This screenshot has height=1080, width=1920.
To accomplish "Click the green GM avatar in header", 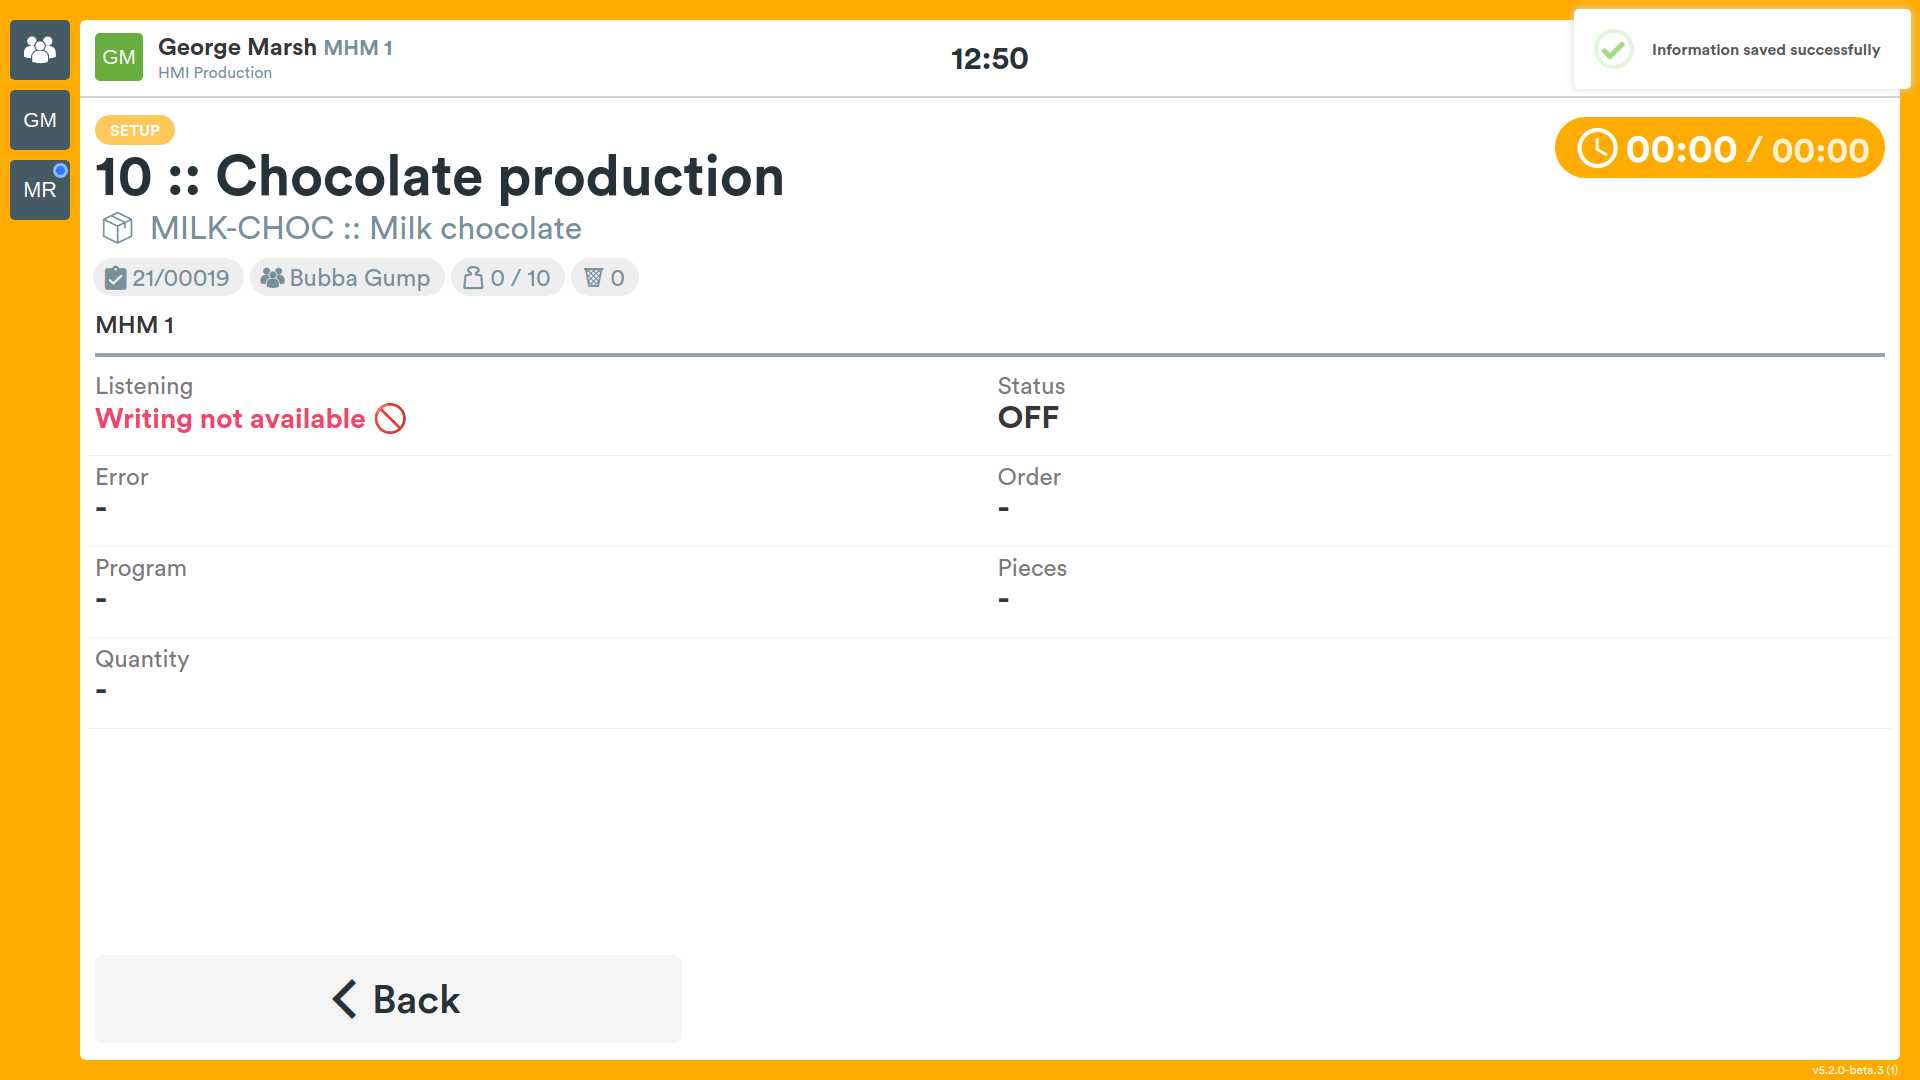I will coord(119,57).
